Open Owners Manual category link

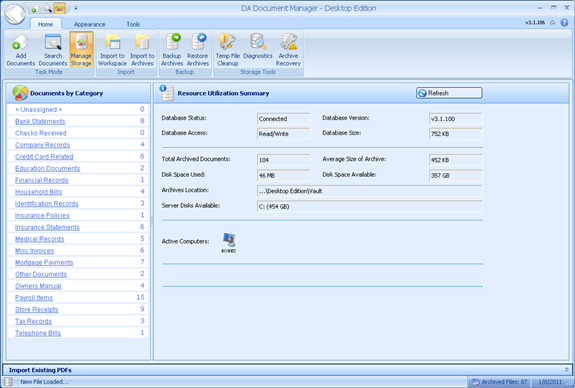pos(38,286)
